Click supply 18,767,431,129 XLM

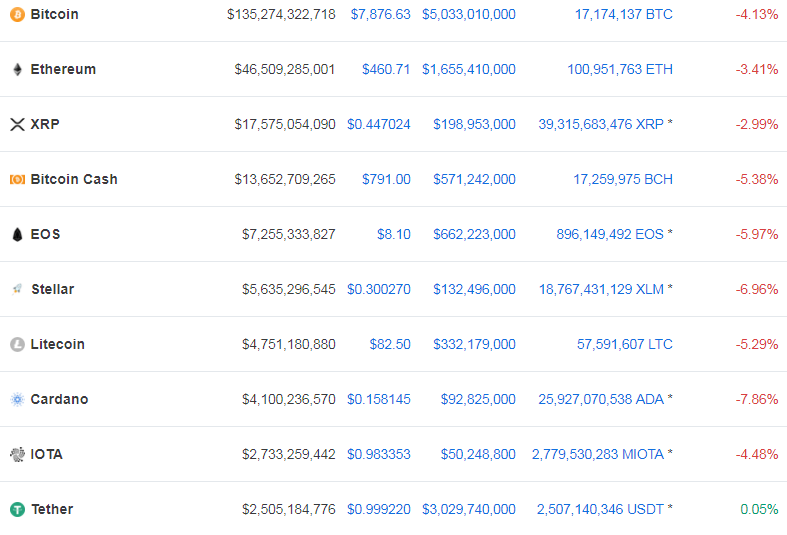point(601,289)
